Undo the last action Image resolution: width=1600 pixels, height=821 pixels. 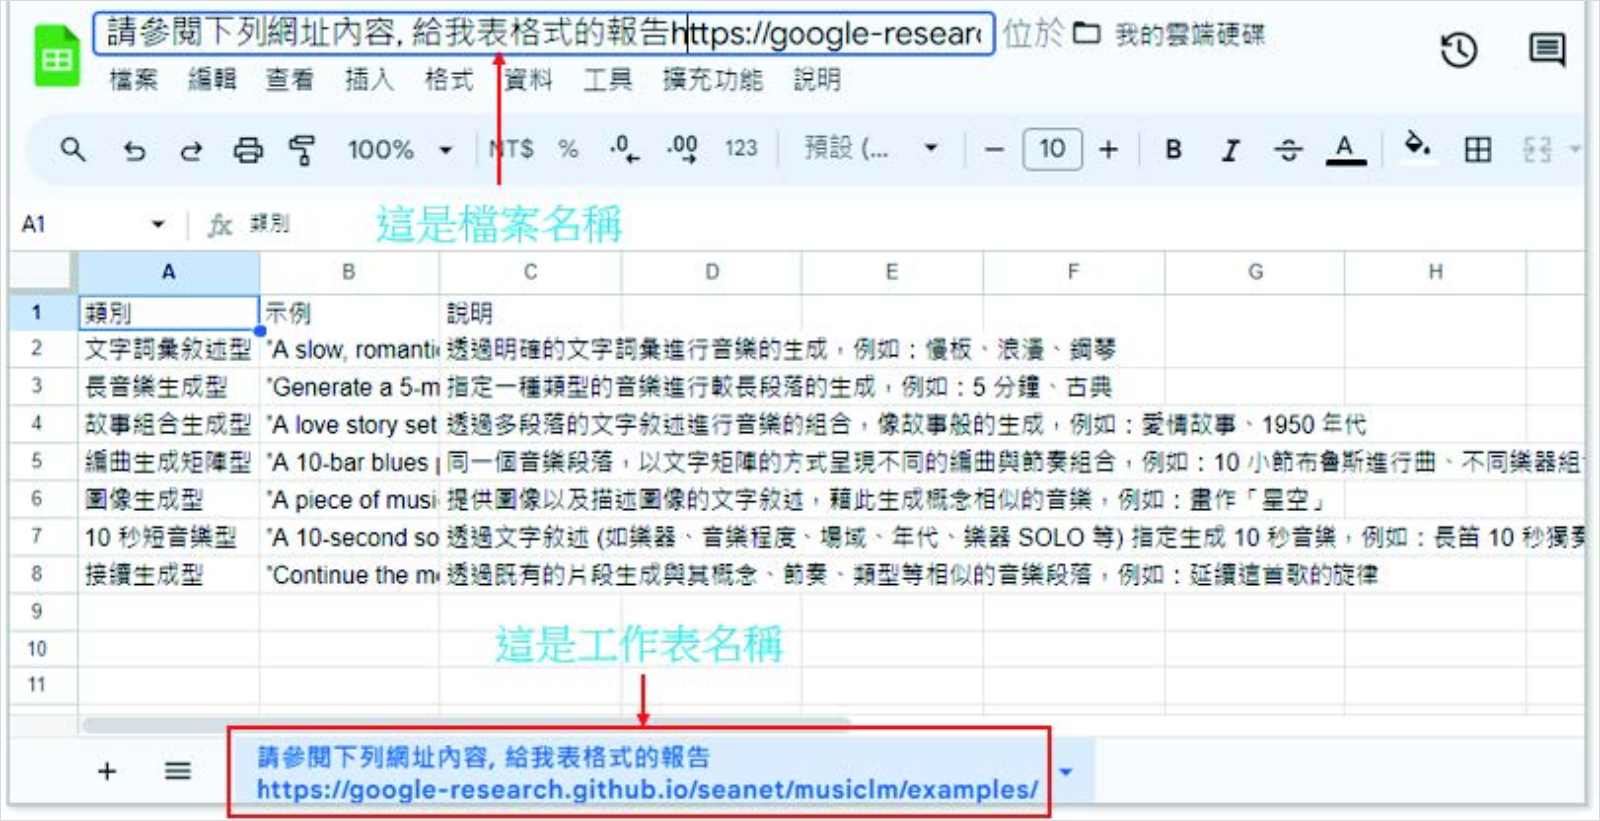pos(134,151)
